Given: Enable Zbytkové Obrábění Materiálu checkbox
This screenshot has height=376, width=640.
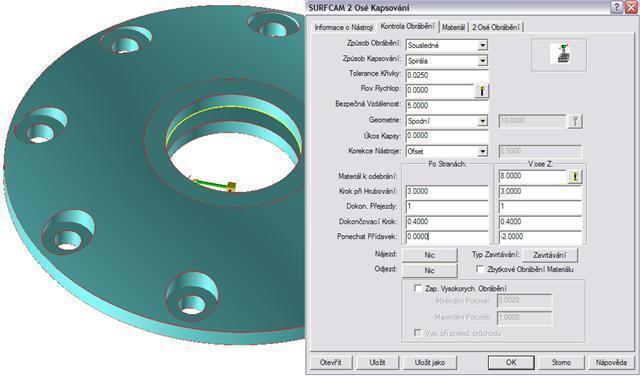Looking at the screenshot, I should tap(480, 269).
